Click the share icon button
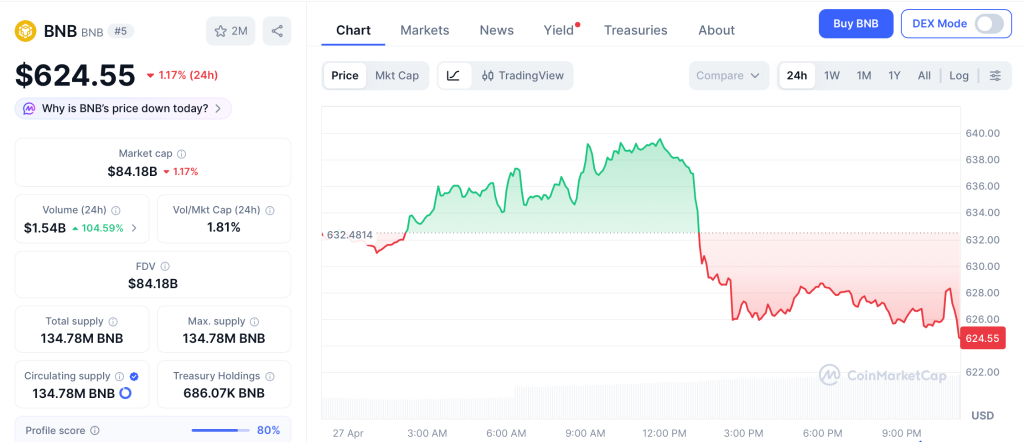The width and height of the screenshot is (1024, 442). [277, 31]
